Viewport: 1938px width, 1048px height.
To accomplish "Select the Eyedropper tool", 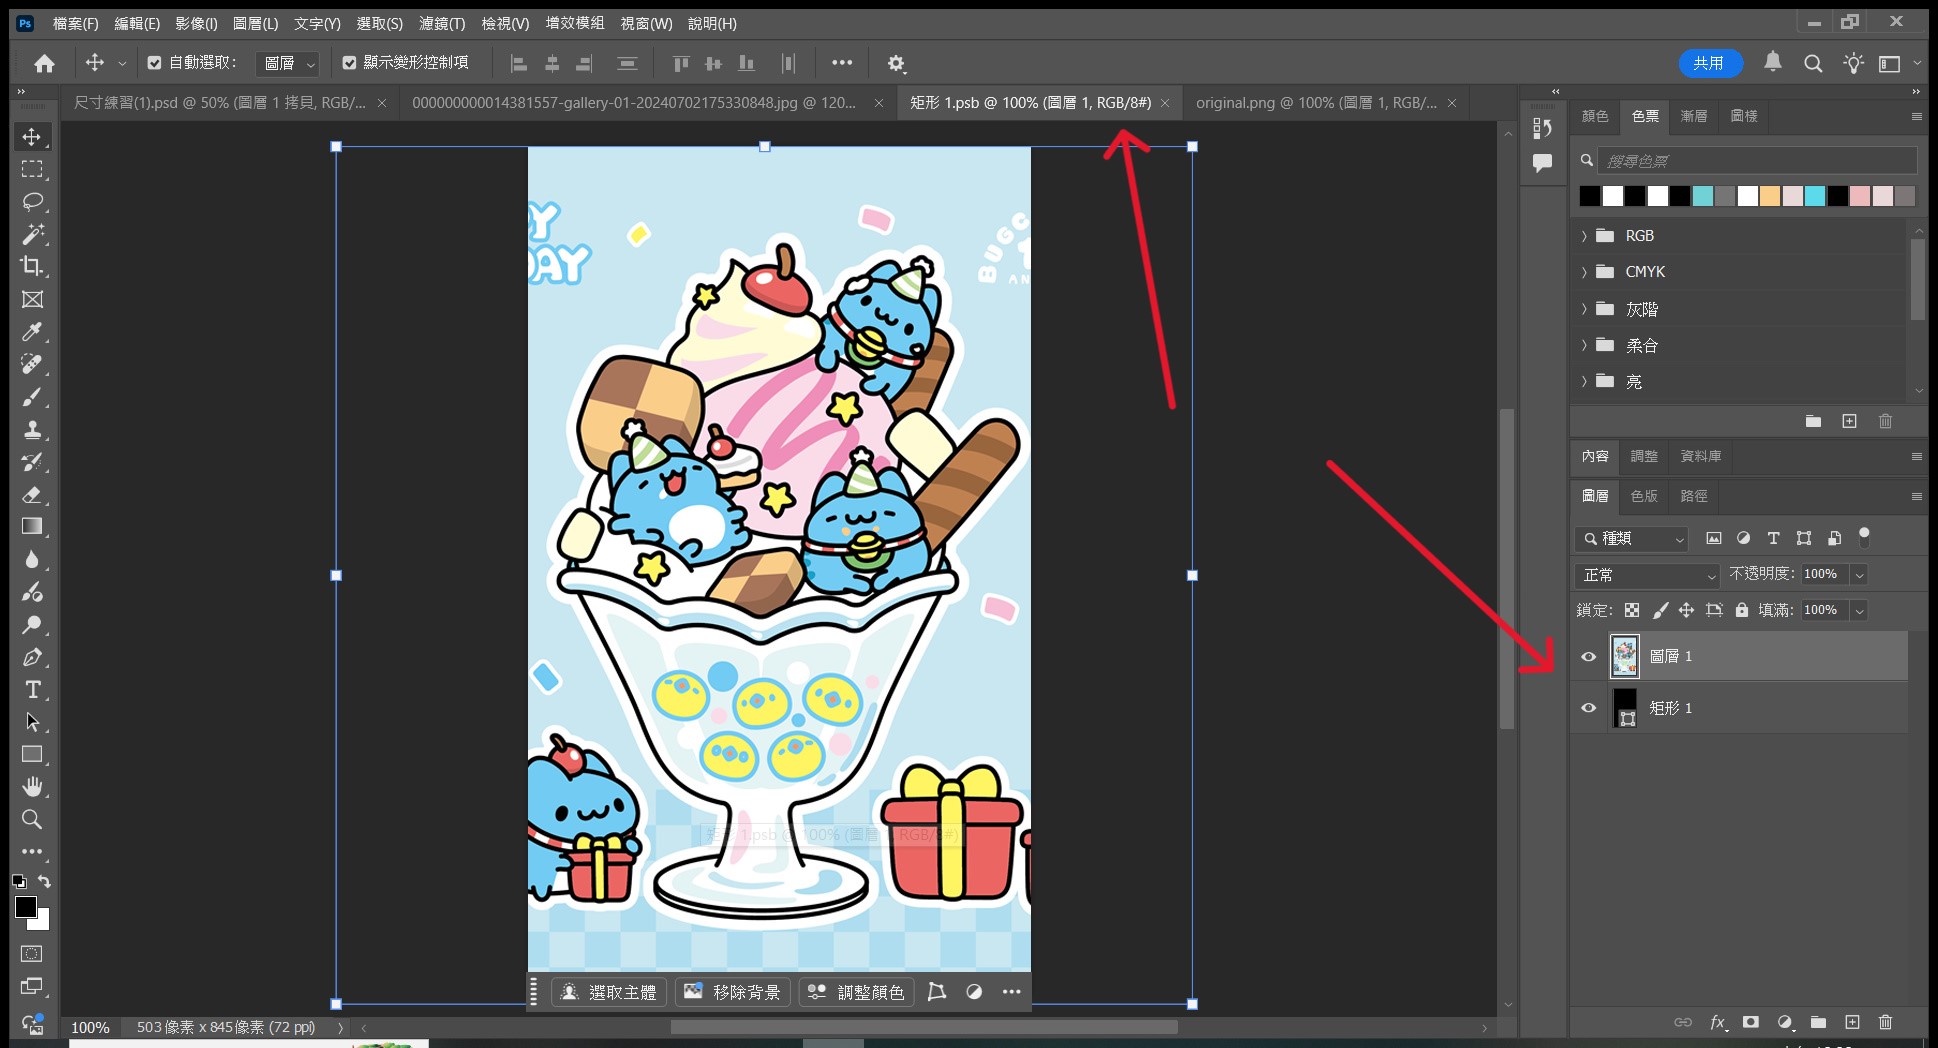I will pos(32,331).
